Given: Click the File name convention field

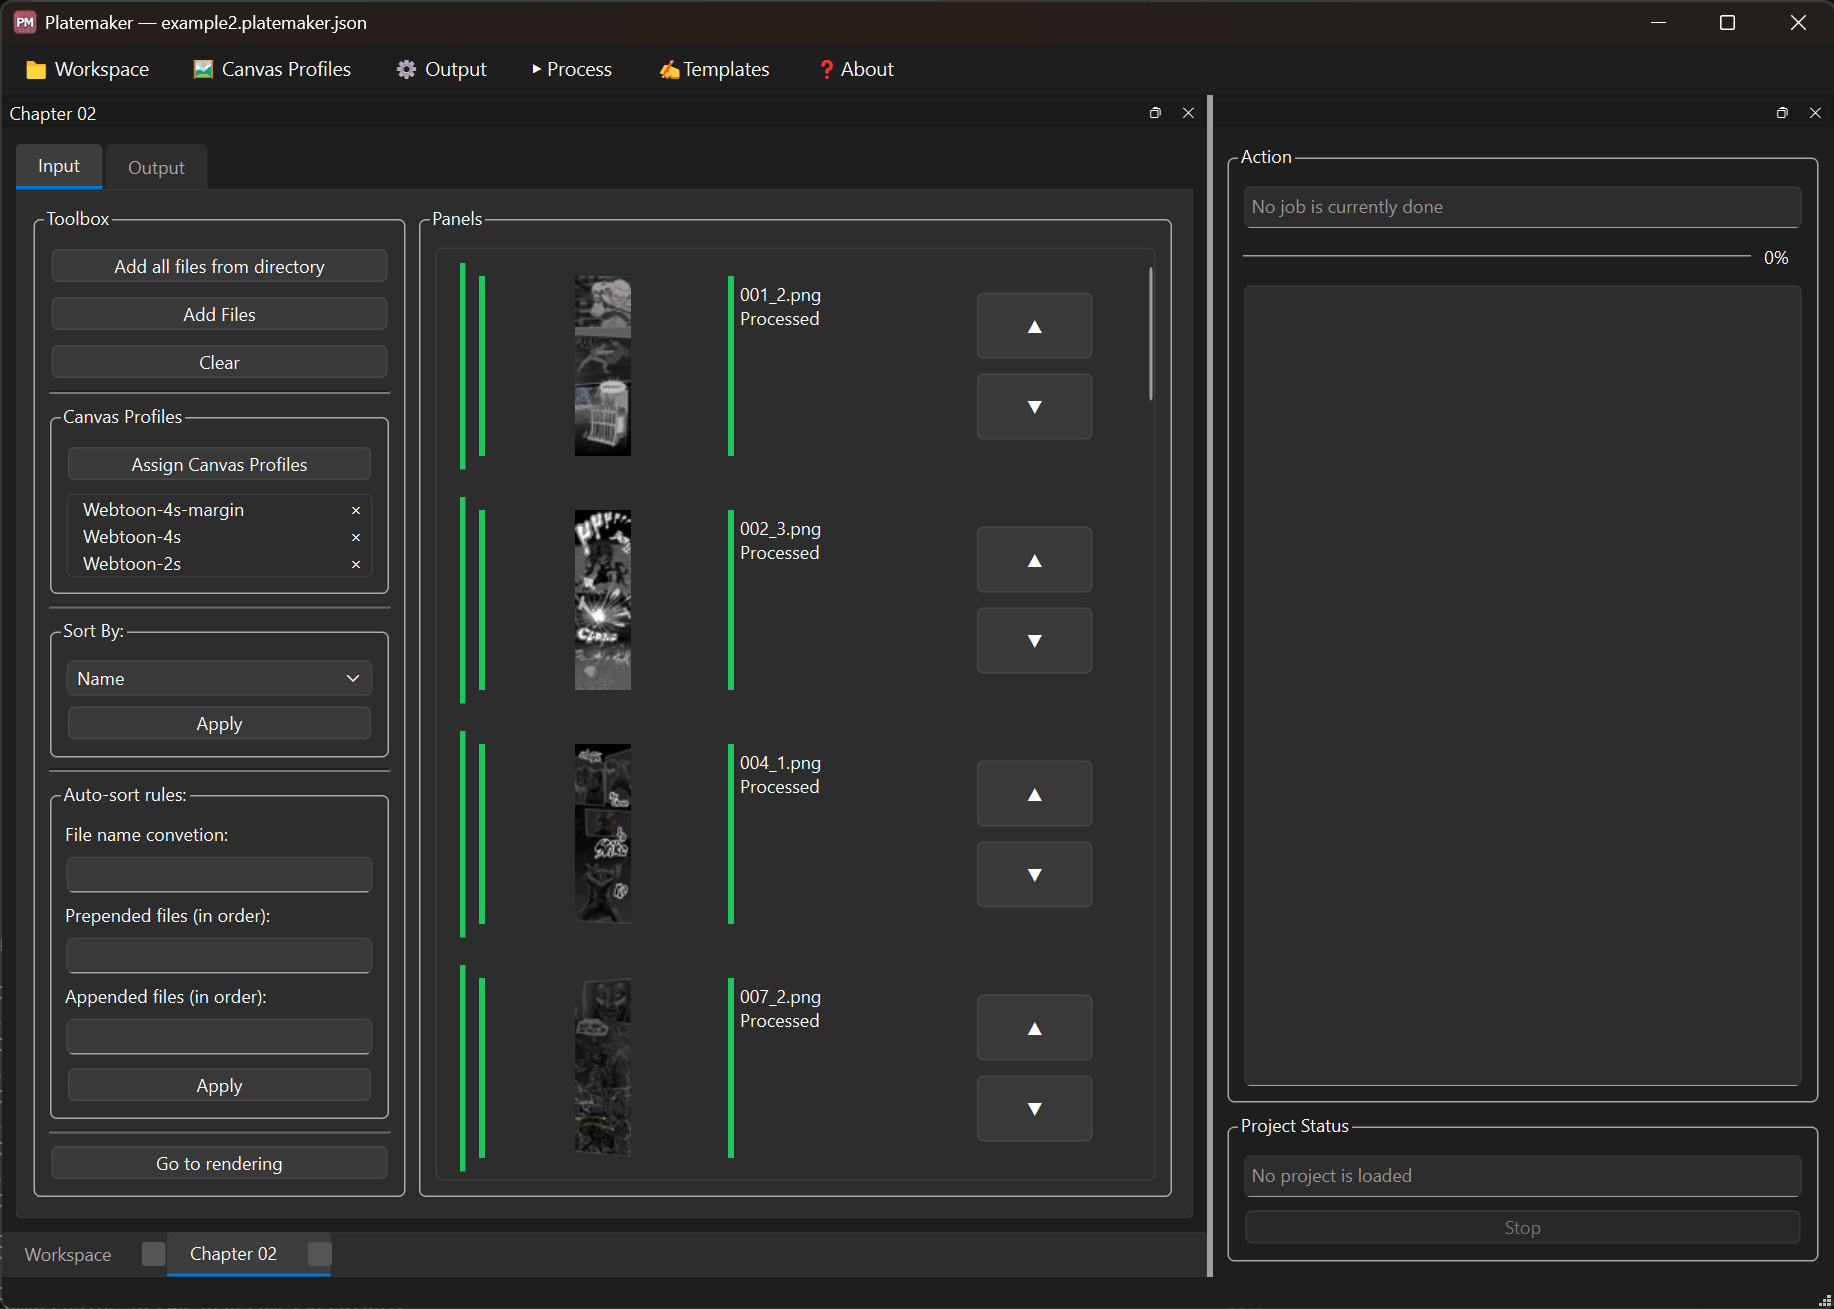Looking at the screenshot, I should 219,874.
